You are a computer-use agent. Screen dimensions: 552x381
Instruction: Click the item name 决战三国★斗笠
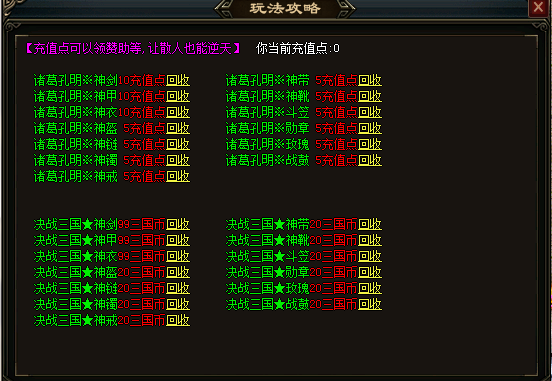(x=268, y=256)
